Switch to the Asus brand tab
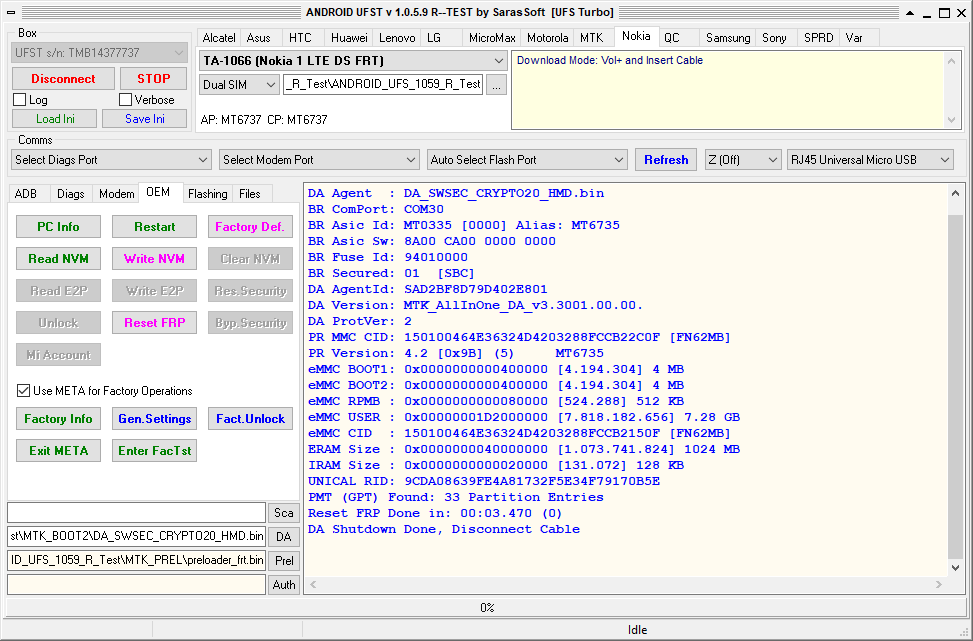The width and height of the screenshot is (973, 641). 259,38
